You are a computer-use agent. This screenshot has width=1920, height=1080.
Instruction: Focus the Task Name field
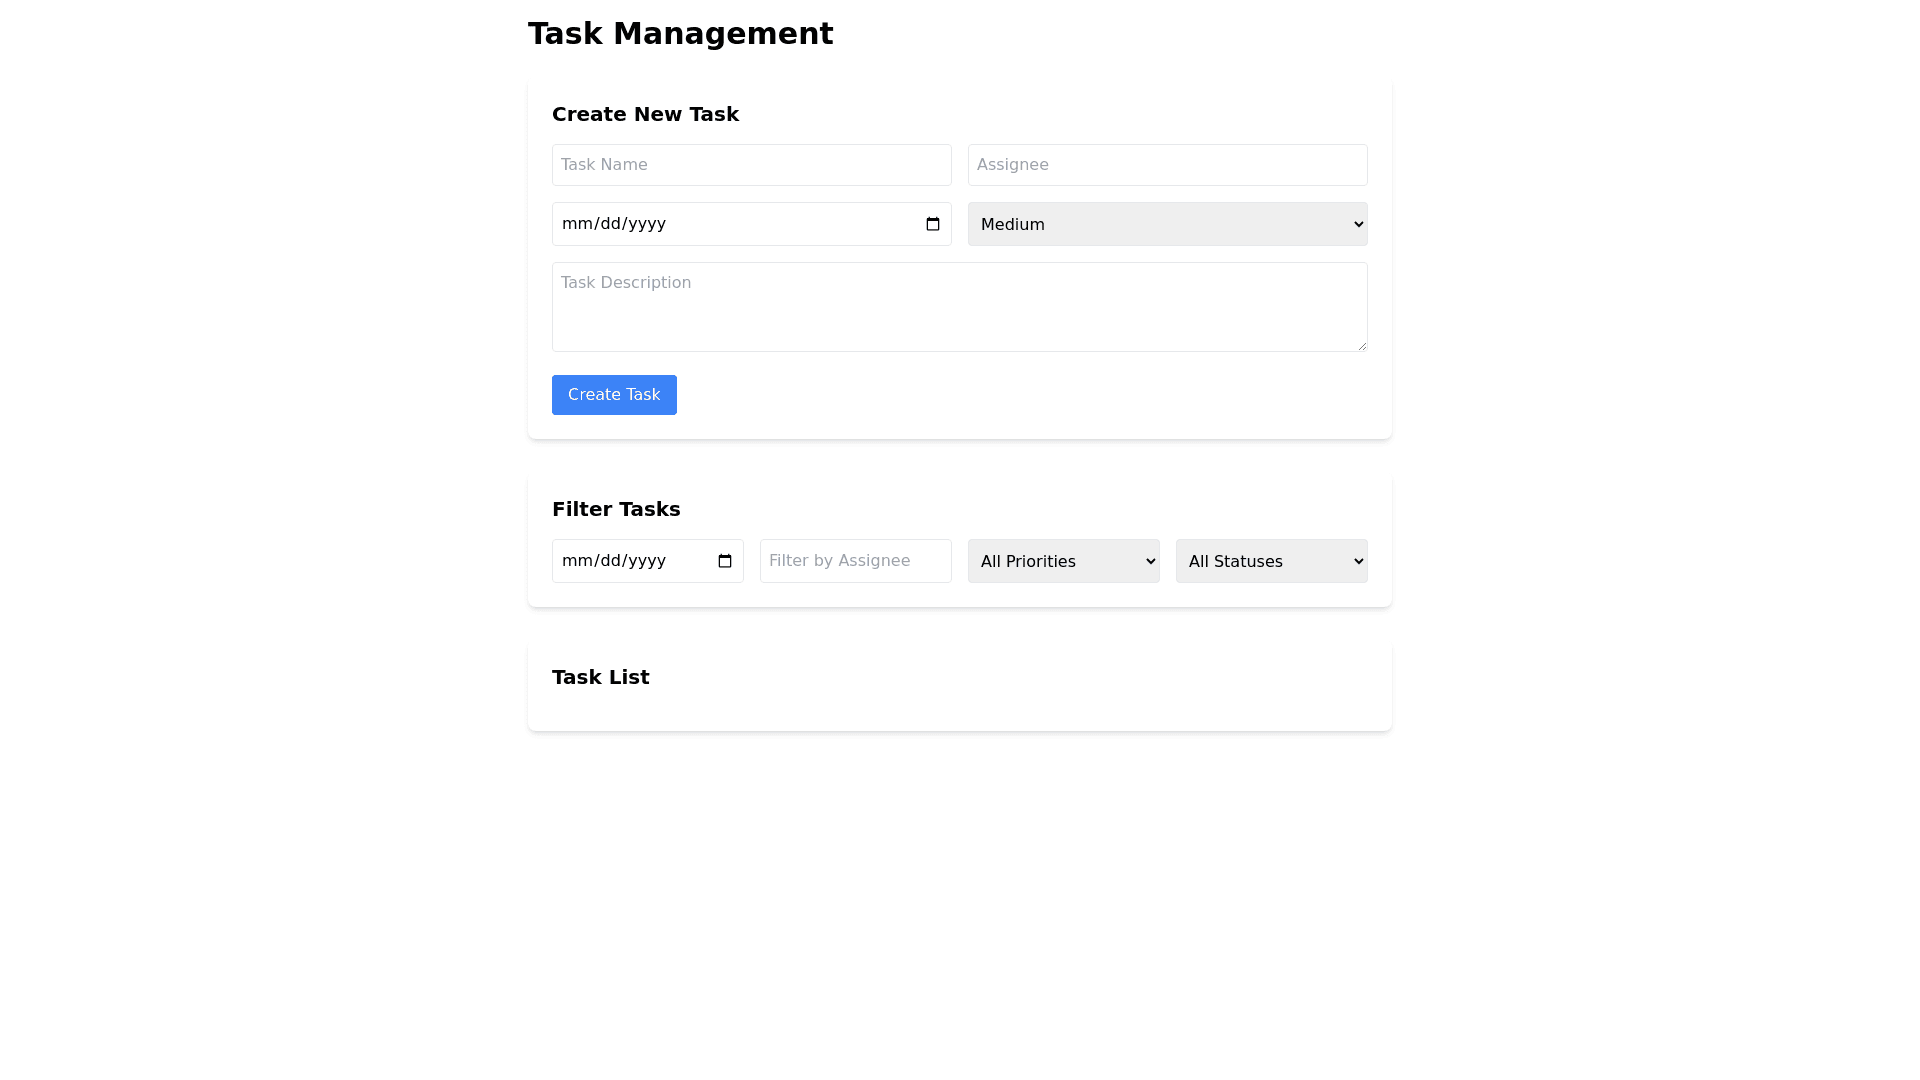click(751, 165)
